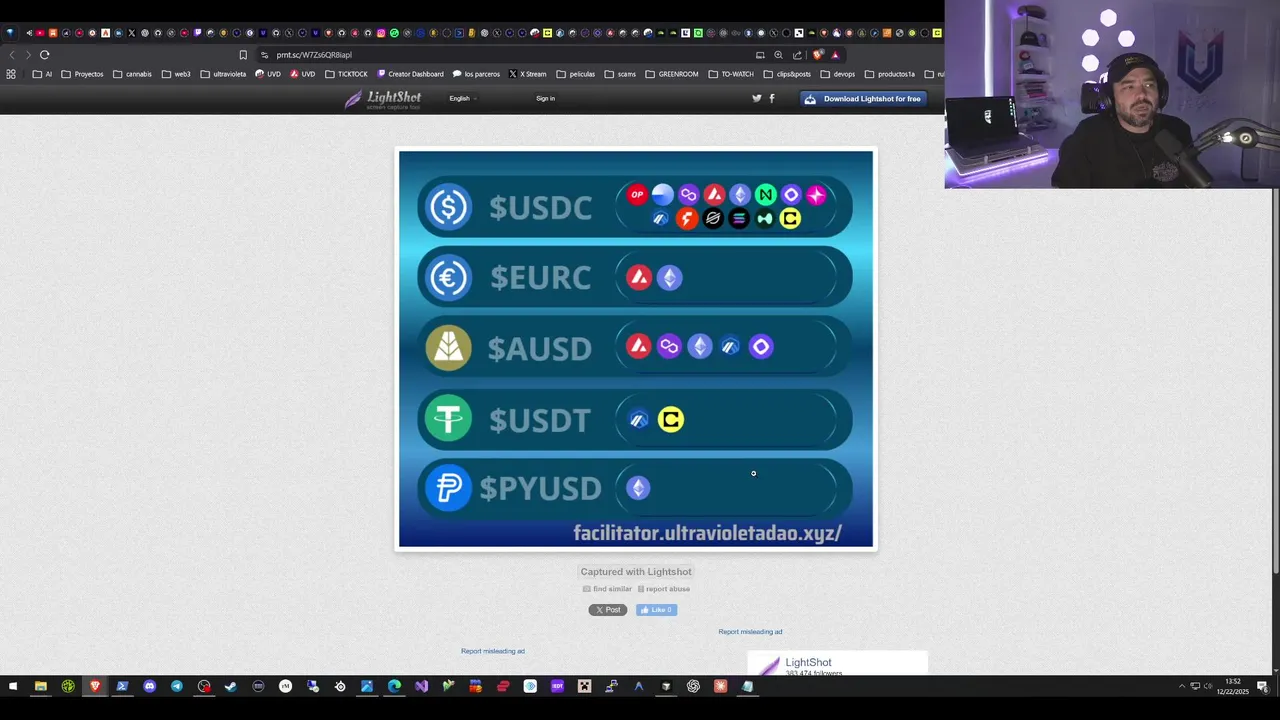Open the cannabis bookmarks folder
Screen dimensions: 1280x720
pyautogui.click(x=132, y=74)
